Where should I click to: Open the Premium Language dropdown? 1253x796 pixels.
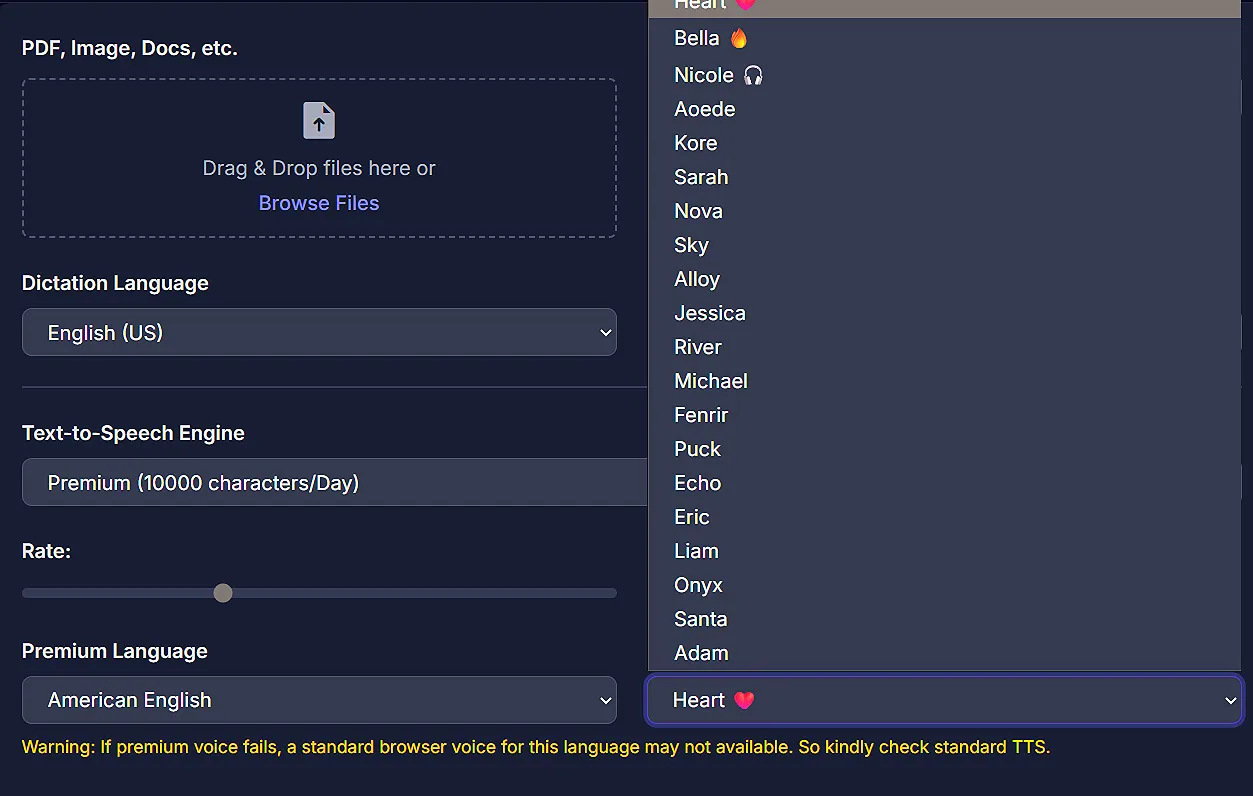pos(318,700)
